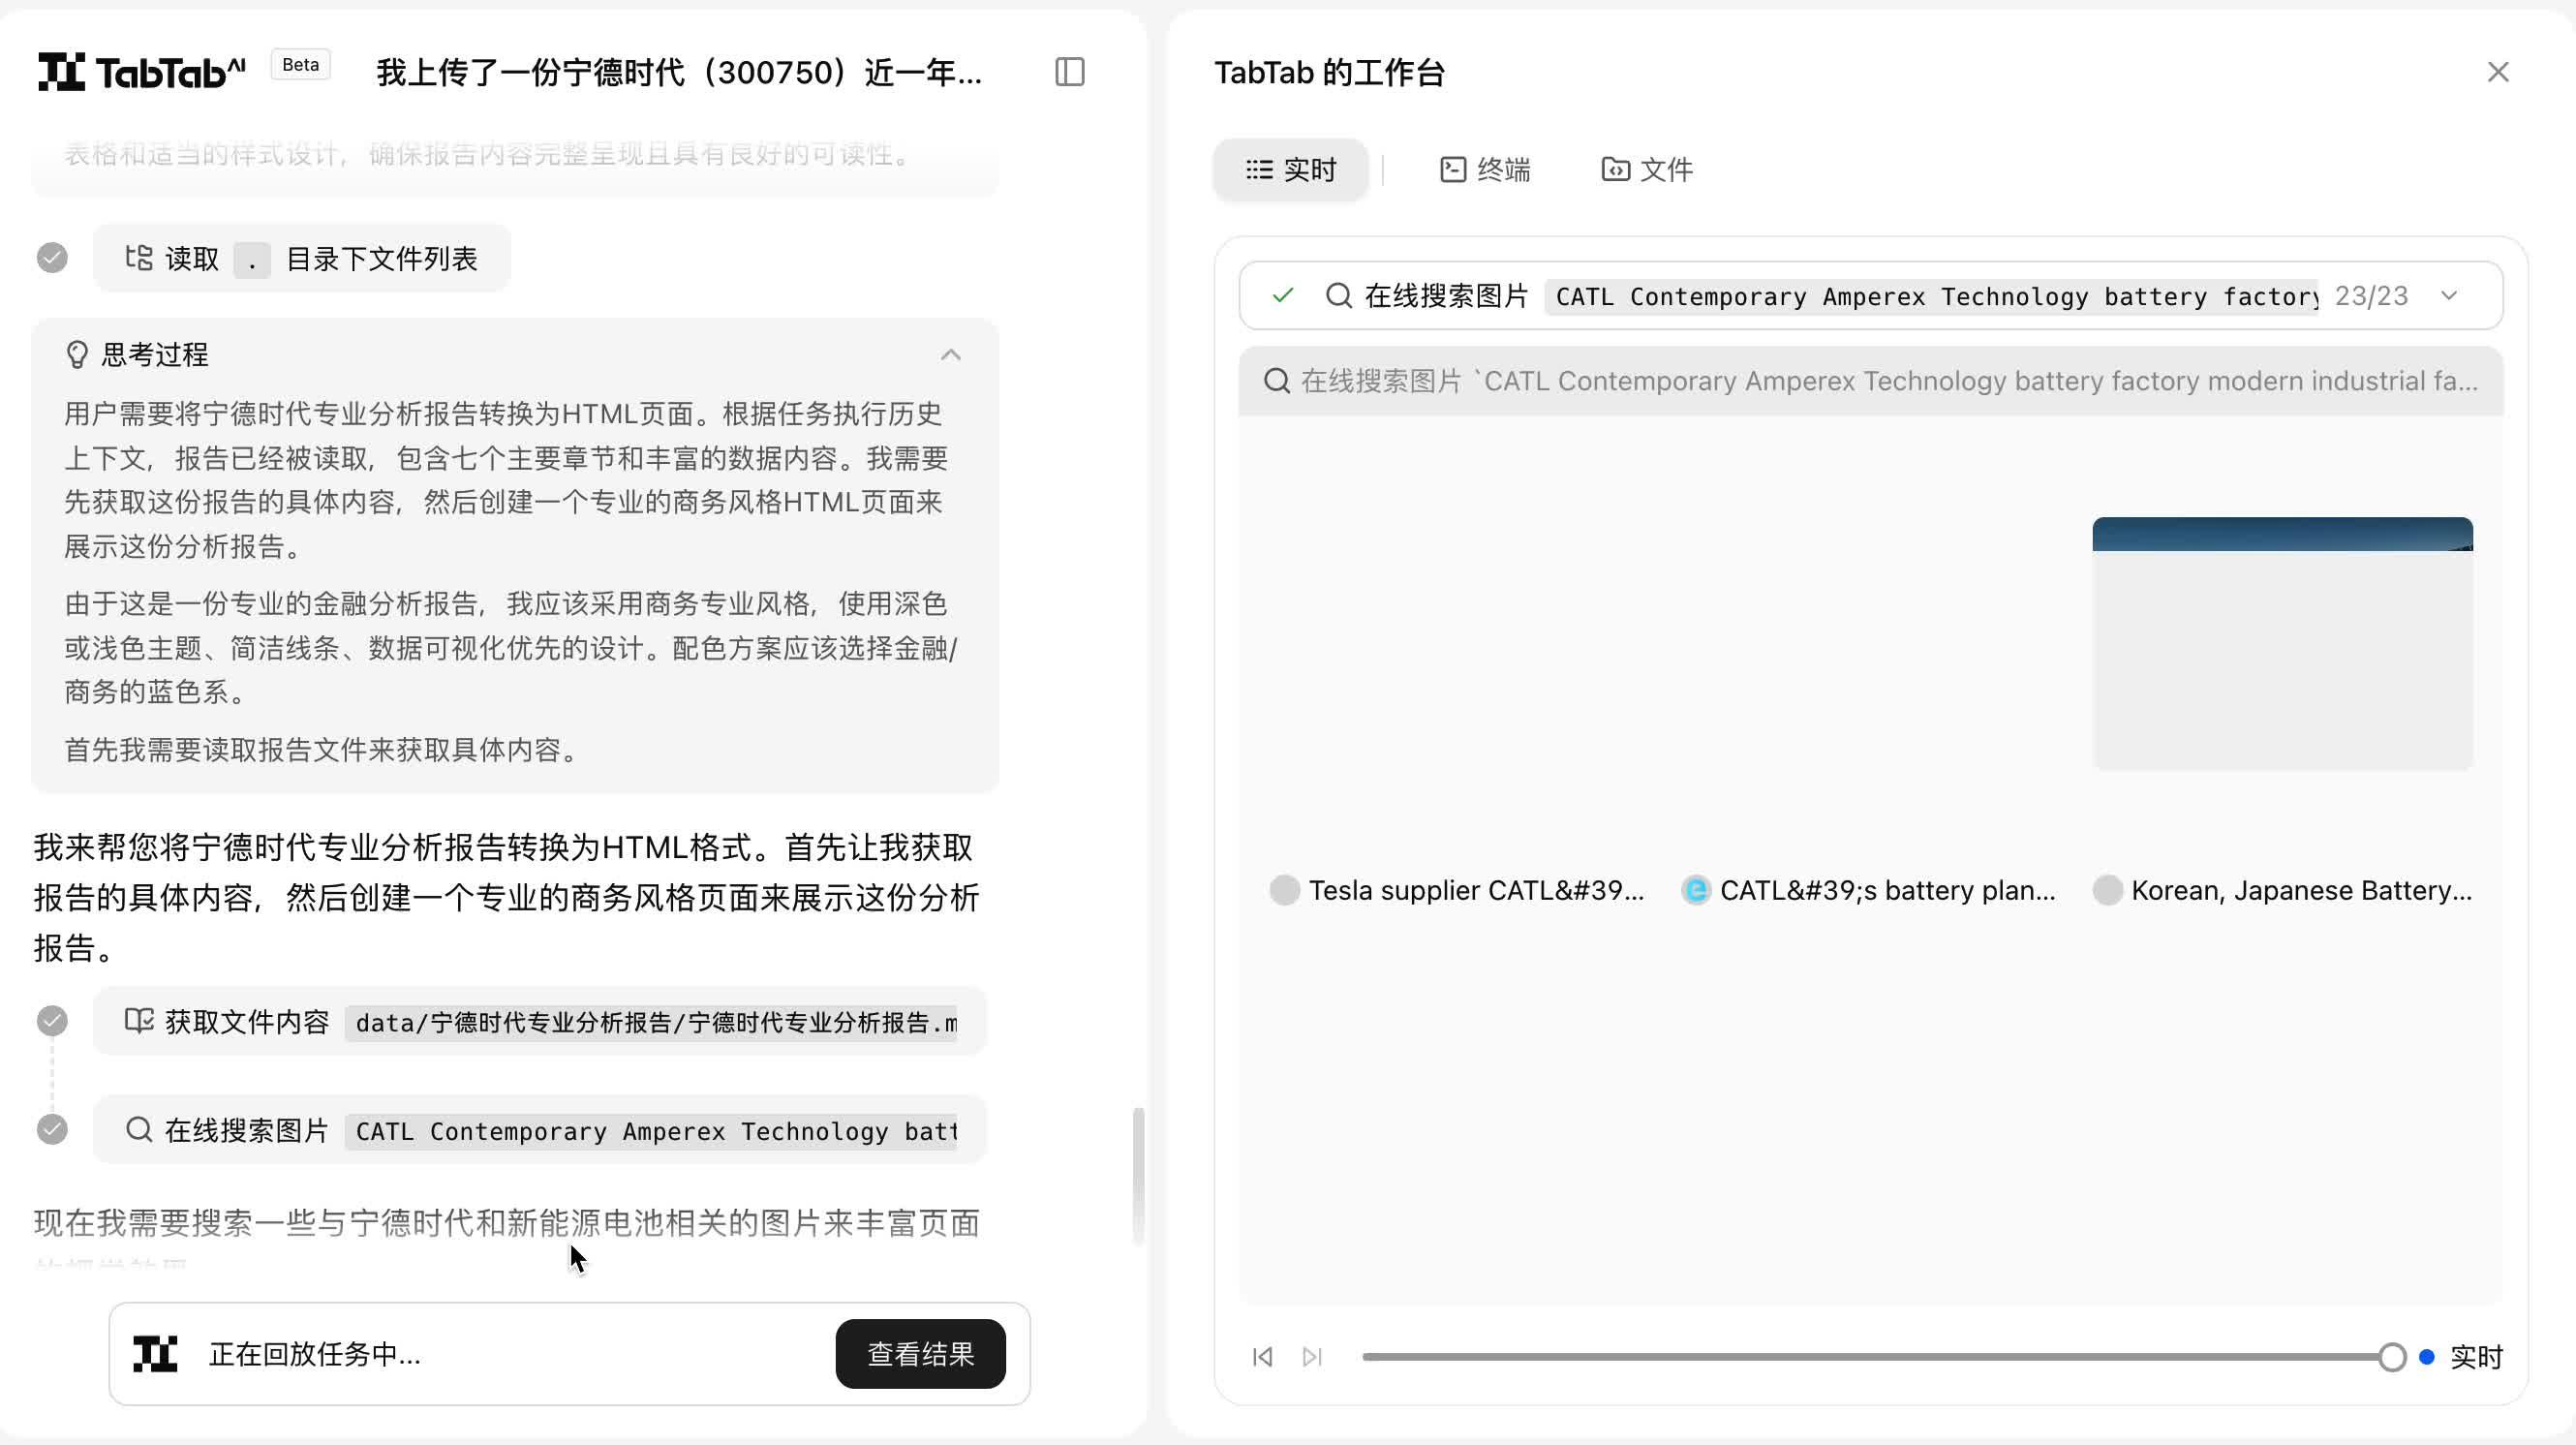Toggle the sidebar split-view control
Image resolution: width=2576 pixels, height=1445 pixels.
1070,71
